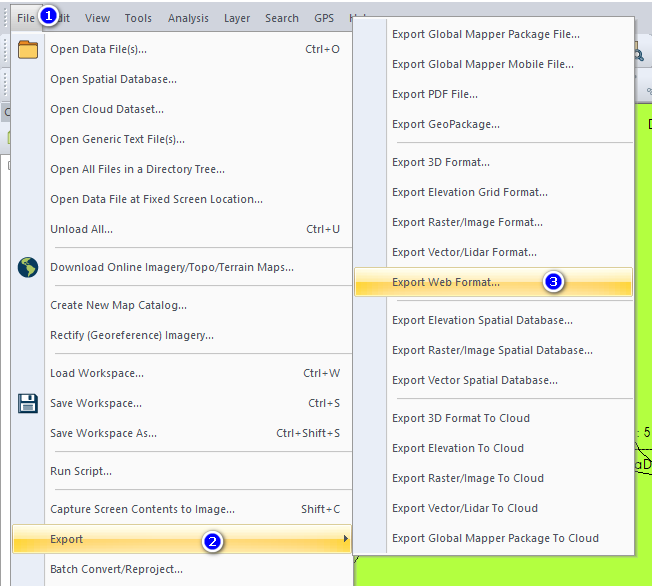Choose Save Workspace... entry
Image resolution: width=652 pixels, height=586 pixels.
click(182, 403)
